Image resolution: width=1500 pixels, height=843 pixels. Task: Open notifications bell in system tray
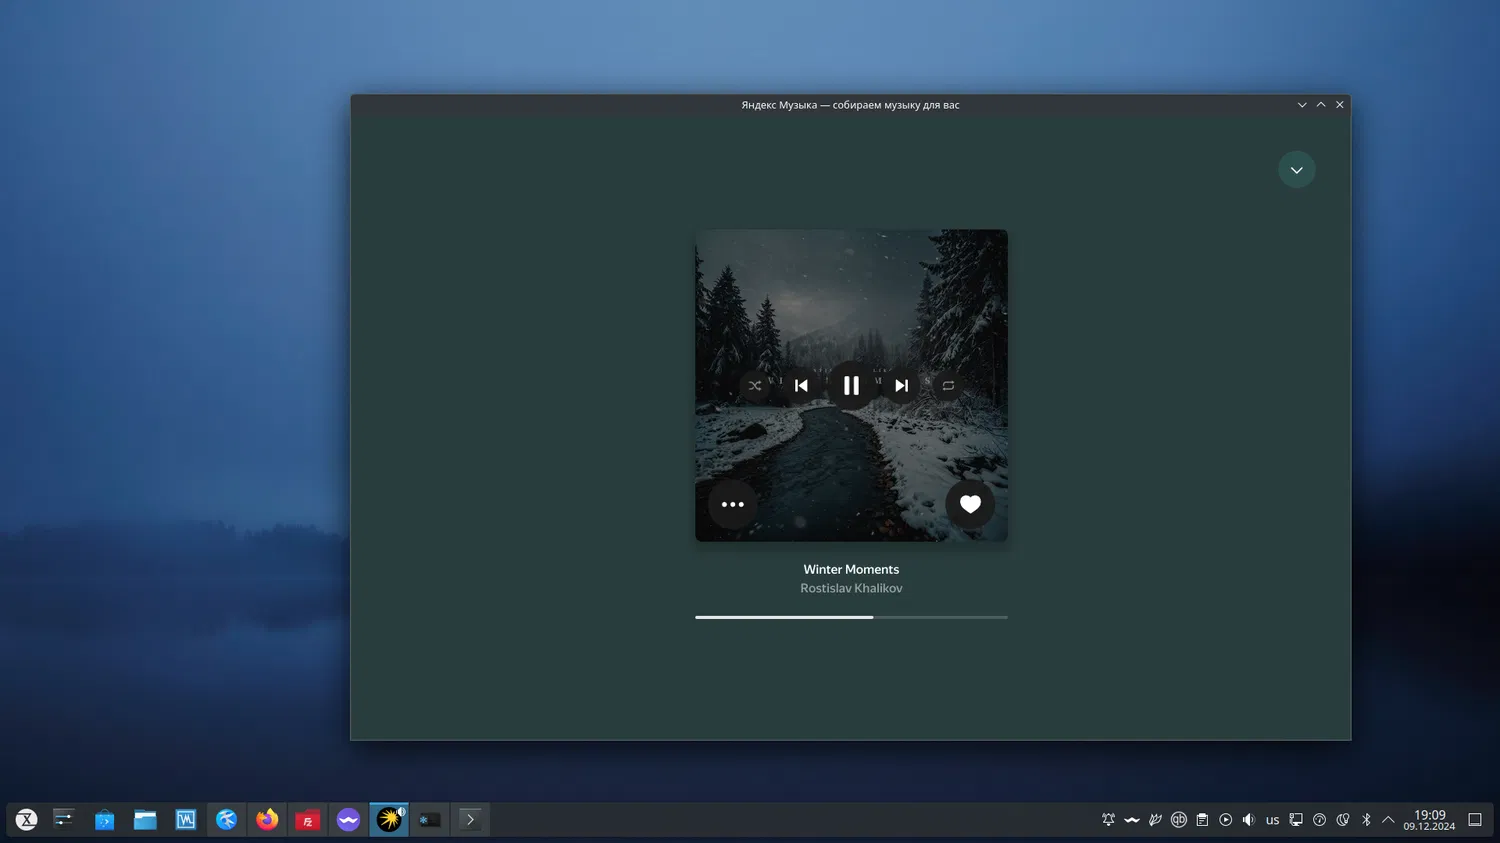1108,820
